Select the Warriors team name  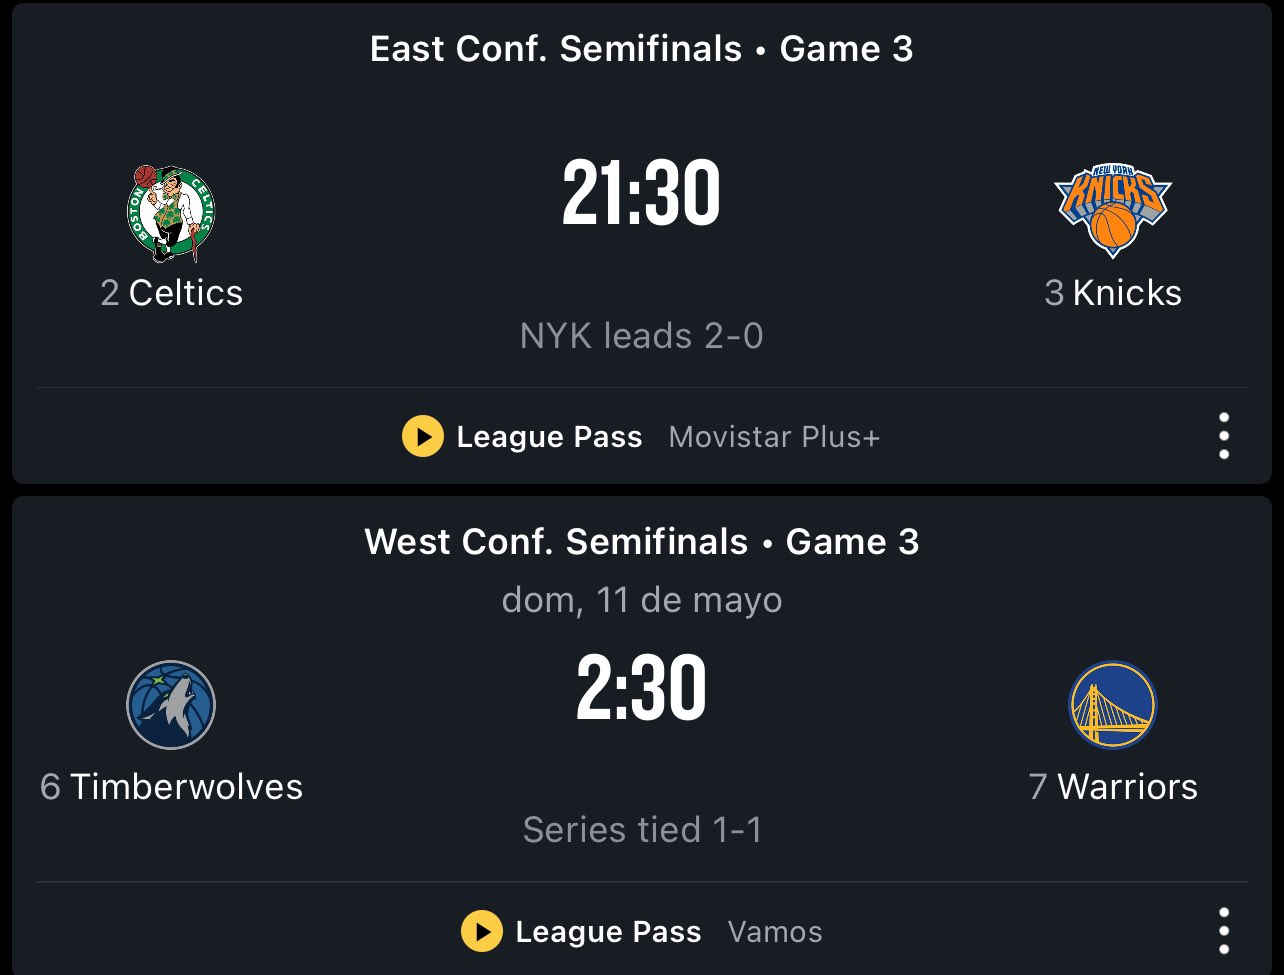(1127, 787)
